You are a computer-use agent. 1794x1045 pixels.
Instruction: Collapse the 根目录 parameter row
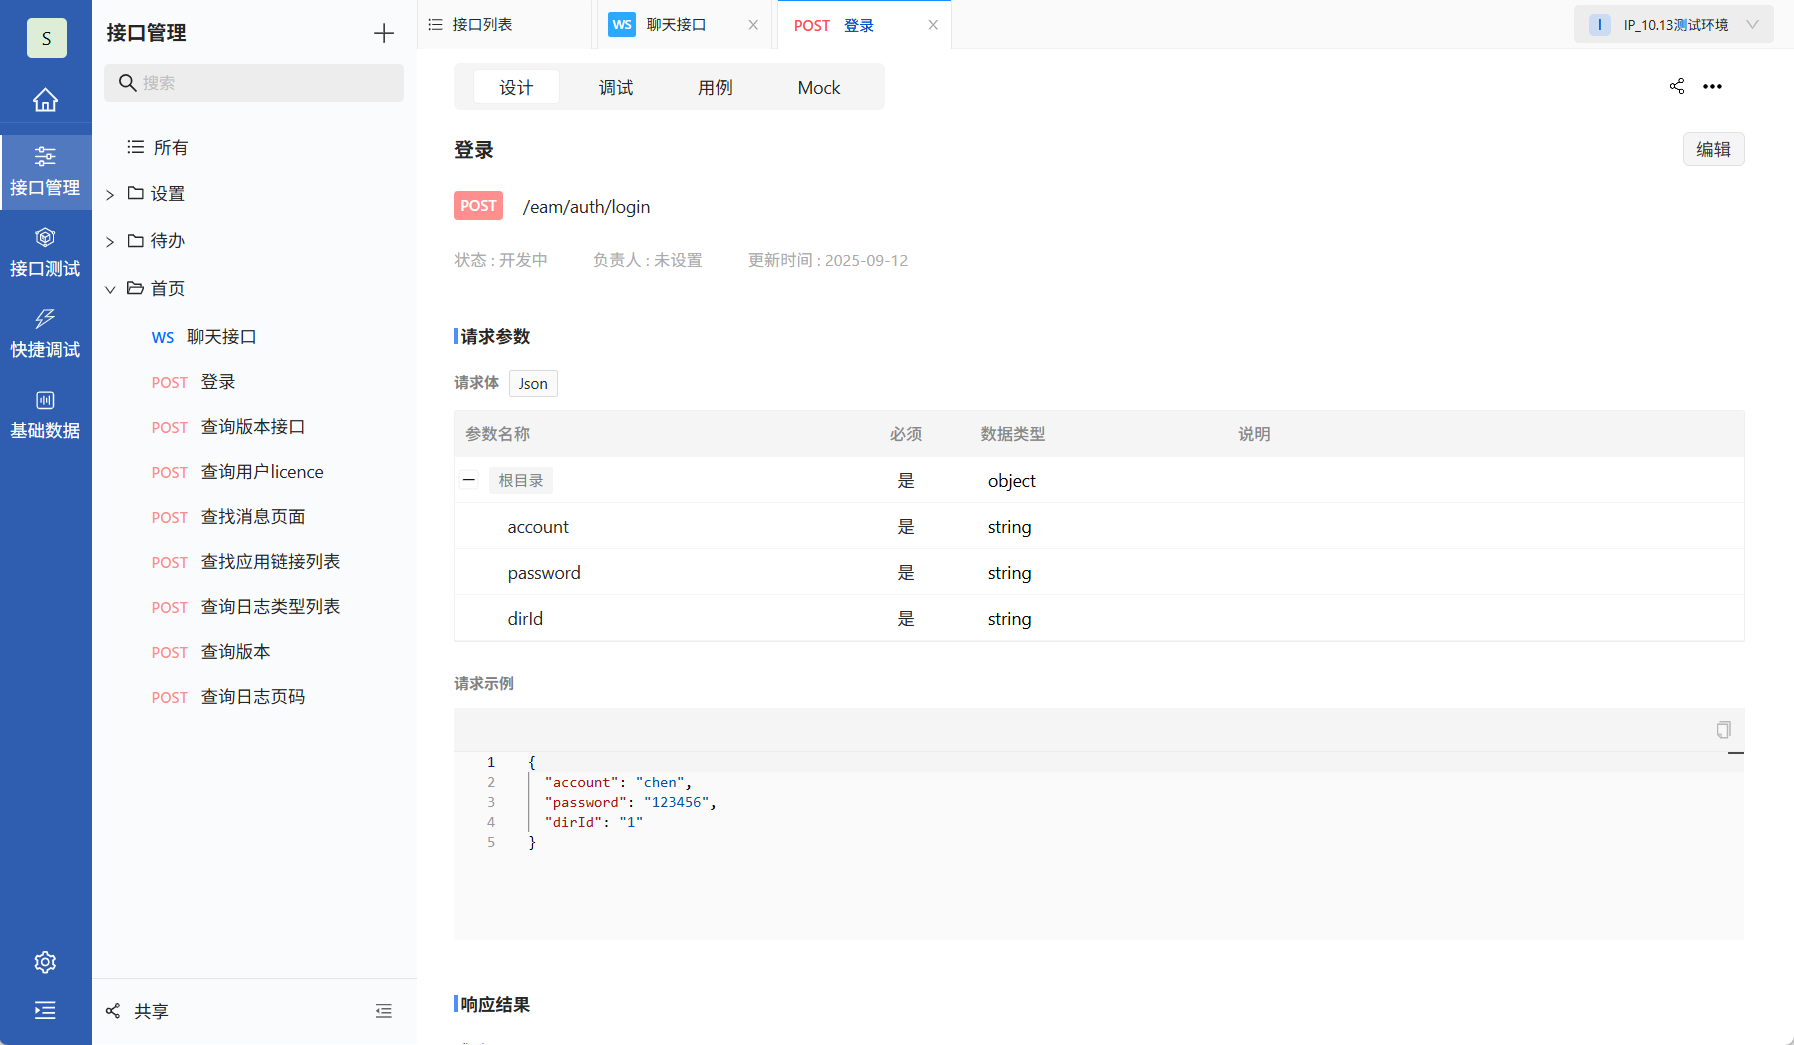[469, 480]
